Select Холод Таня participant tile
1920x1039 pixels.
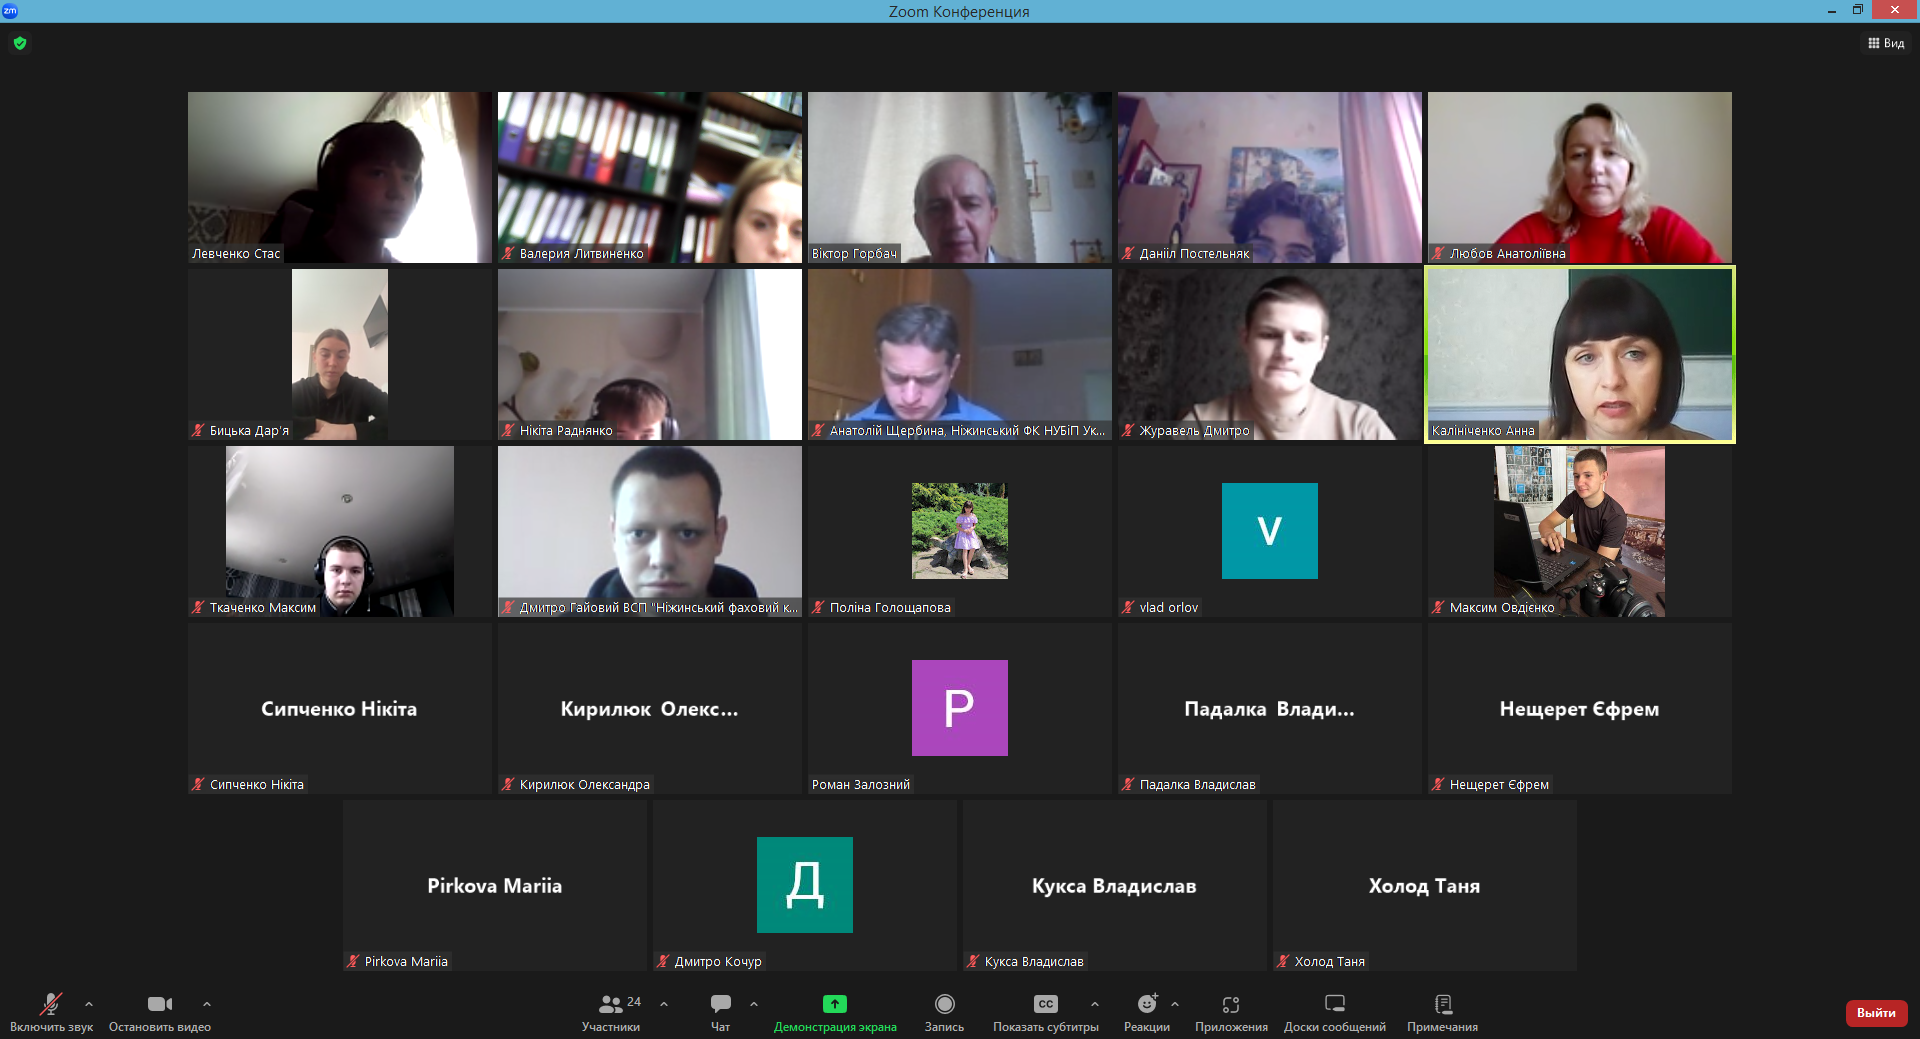[x=1425, y=886]
